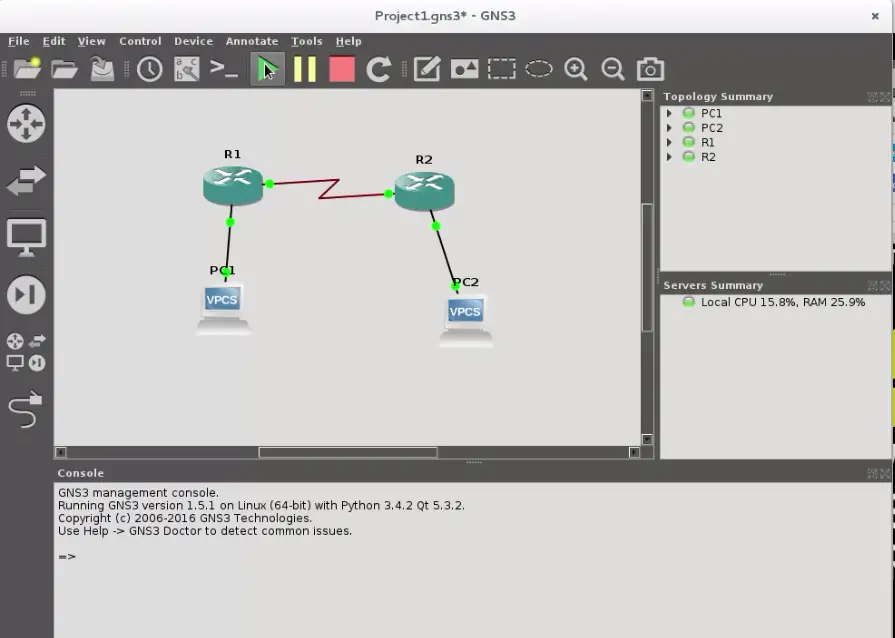895x638 pixels.
Task: Click the Save project icon
Action: [102, 69]
